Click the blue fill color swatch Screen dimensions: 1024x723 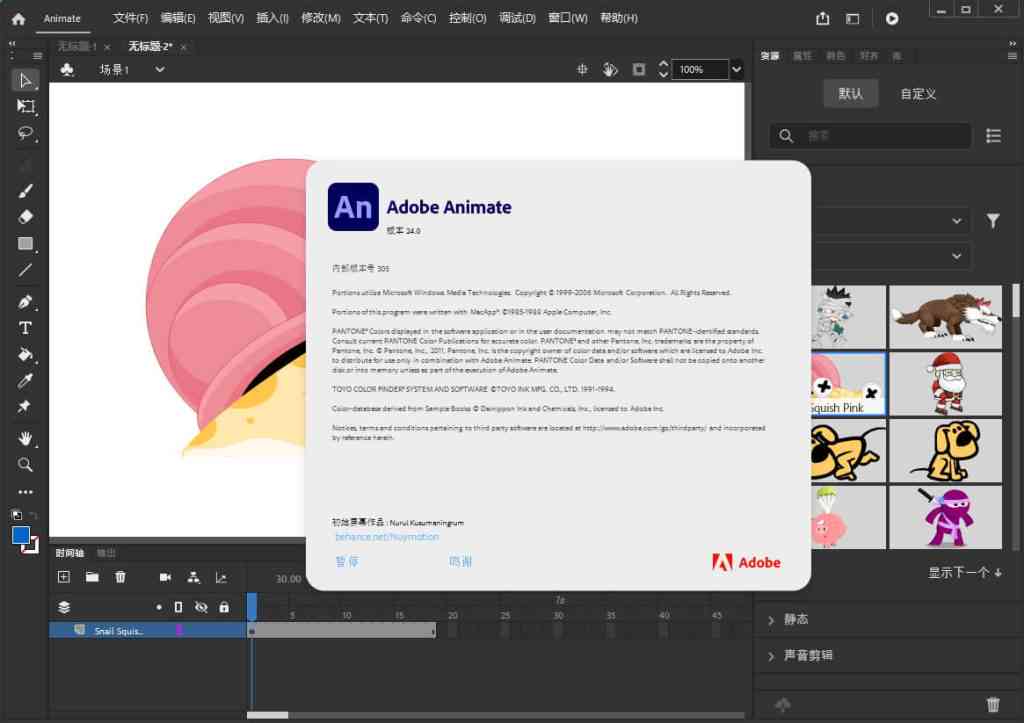point(20,535)
